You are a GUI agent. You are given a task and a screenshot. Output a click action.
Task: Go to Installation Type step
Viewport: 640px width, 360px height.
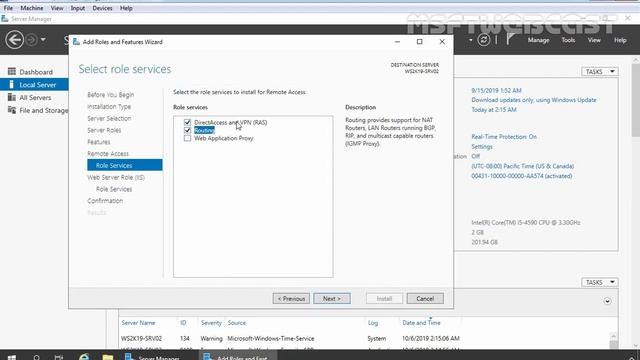109,107
